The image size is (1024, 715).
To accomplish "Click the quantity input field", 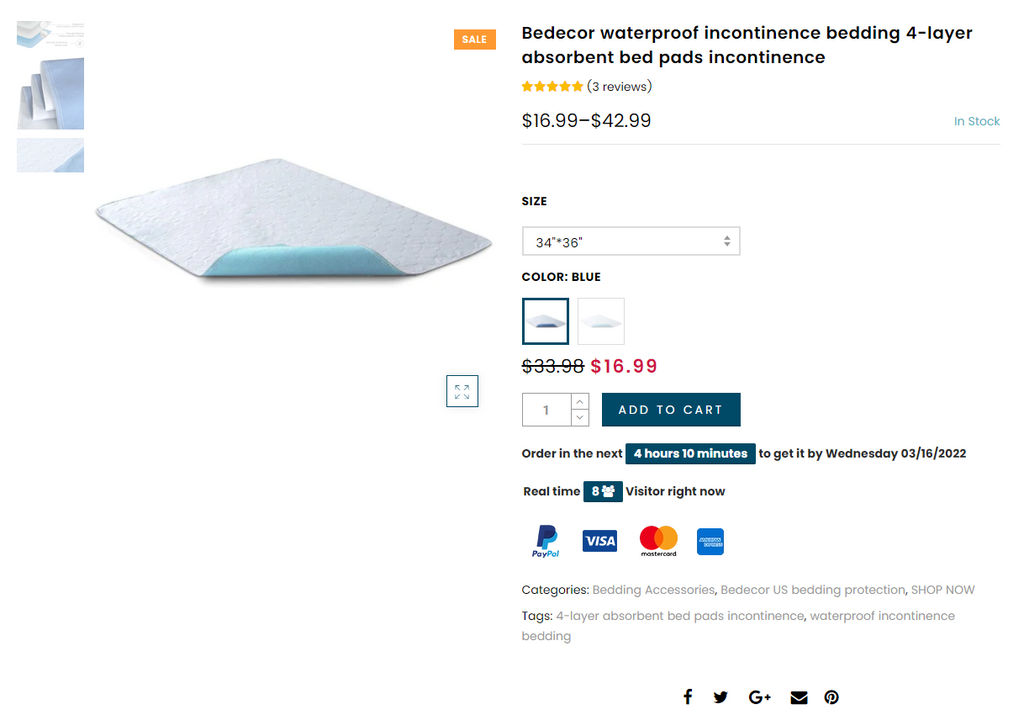I will click(x=546, y=410).
